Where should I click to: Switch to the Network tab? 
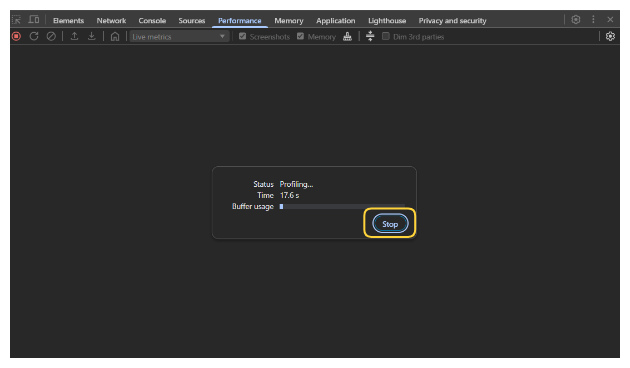[111, 20]
